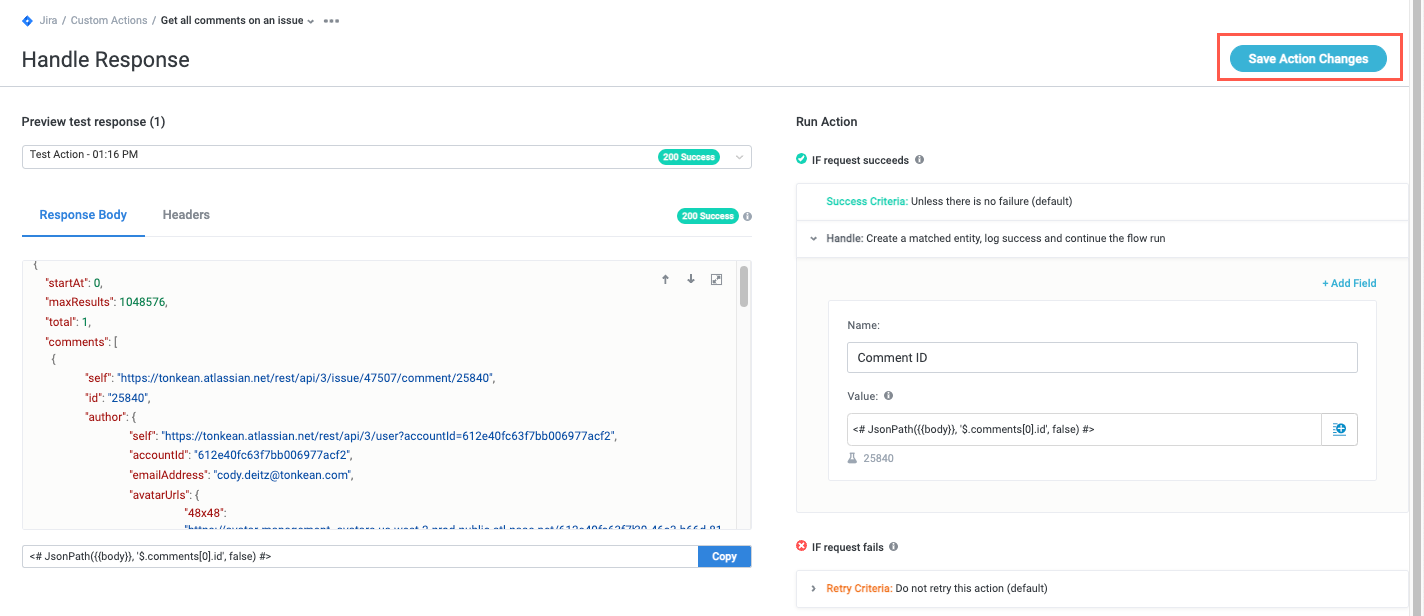The image size is (1424, 616).
Task: Copy the JsonPath expression
Action: pos(724,557)
